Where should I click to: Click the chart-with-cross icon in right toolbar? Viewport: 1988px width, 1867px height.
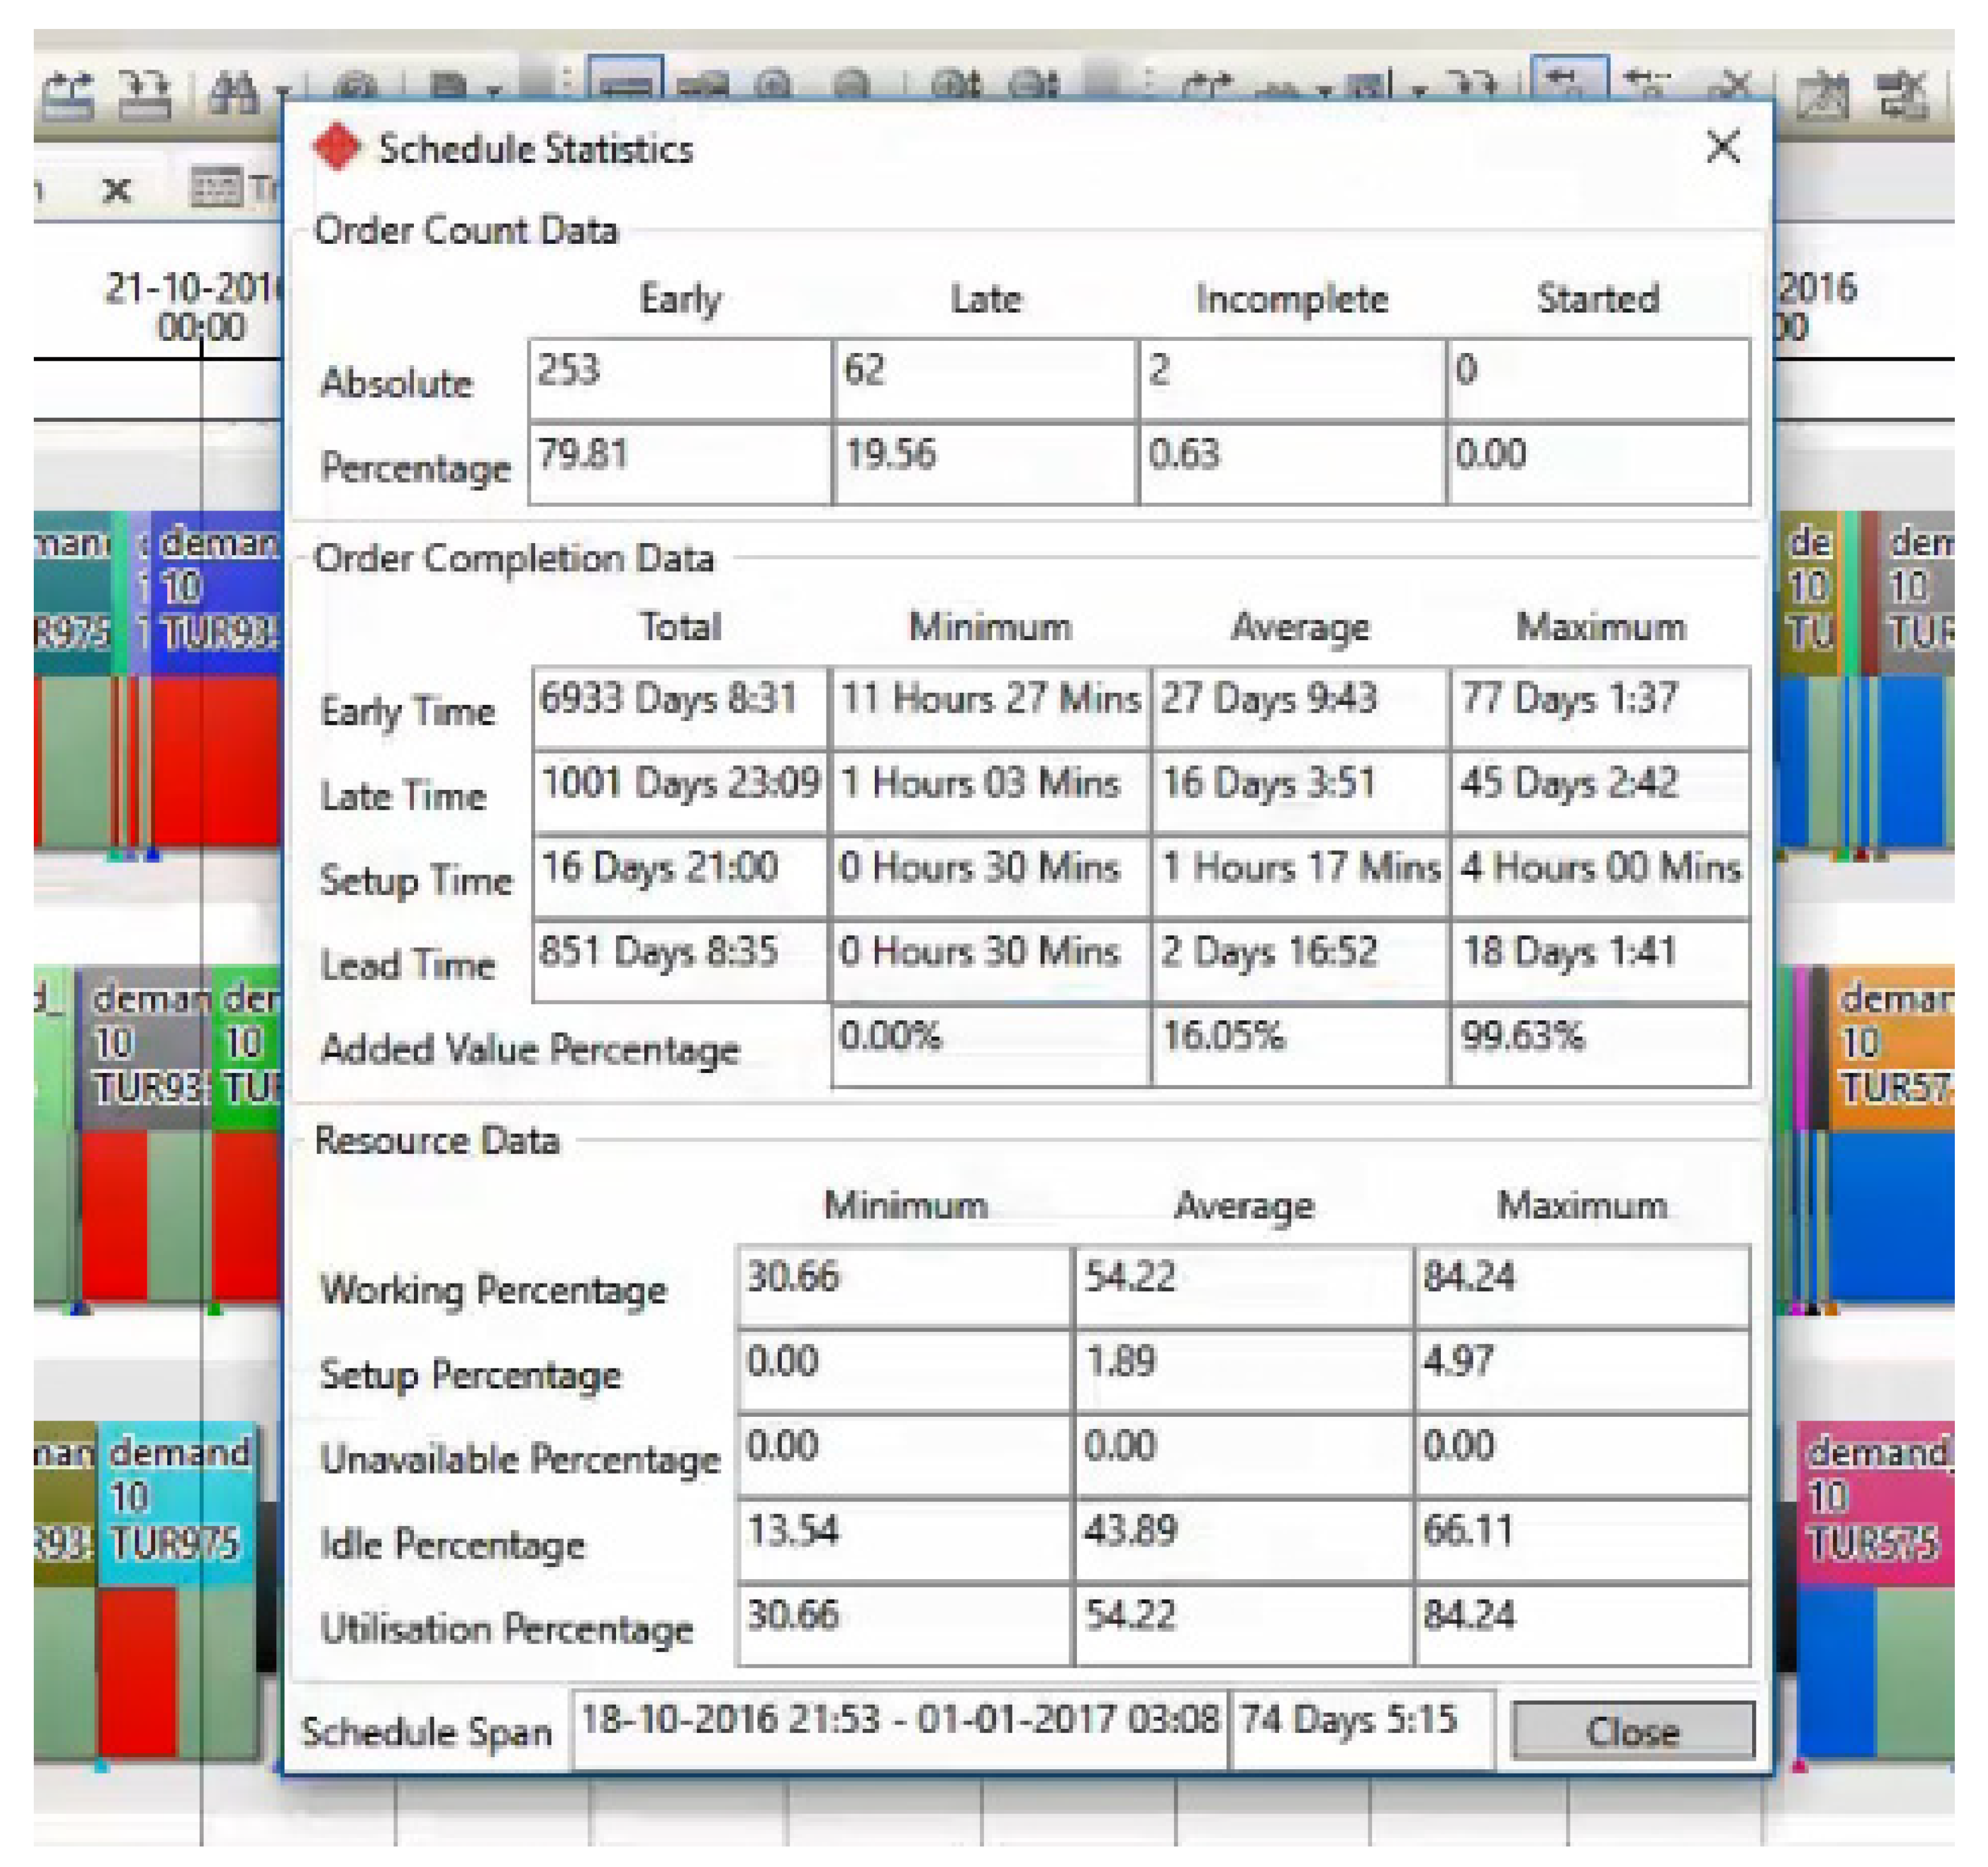[1822, 97]
